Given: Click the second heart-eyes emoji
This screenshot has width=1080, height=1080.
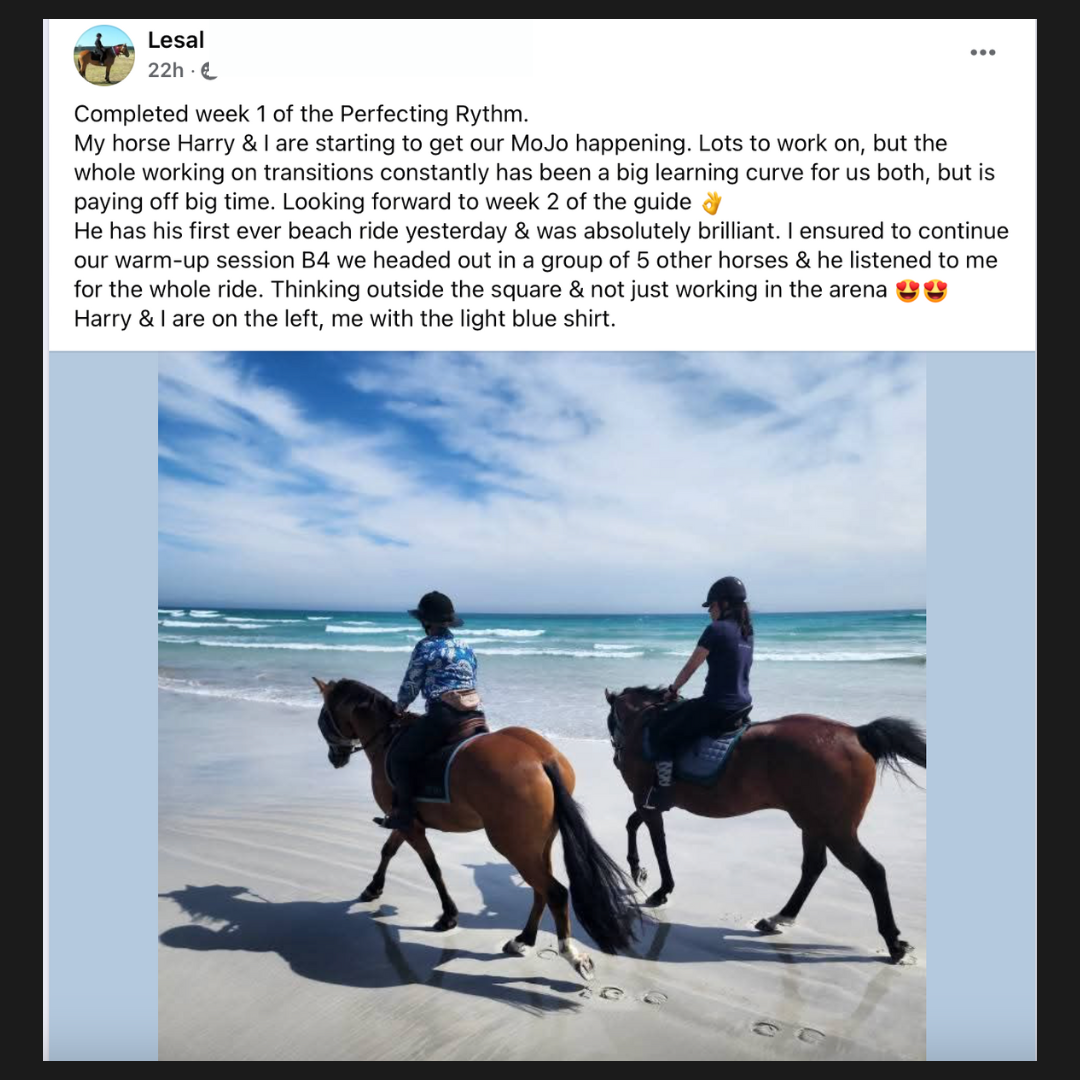Looking at the screenshot, I should (x=935, y=291).
